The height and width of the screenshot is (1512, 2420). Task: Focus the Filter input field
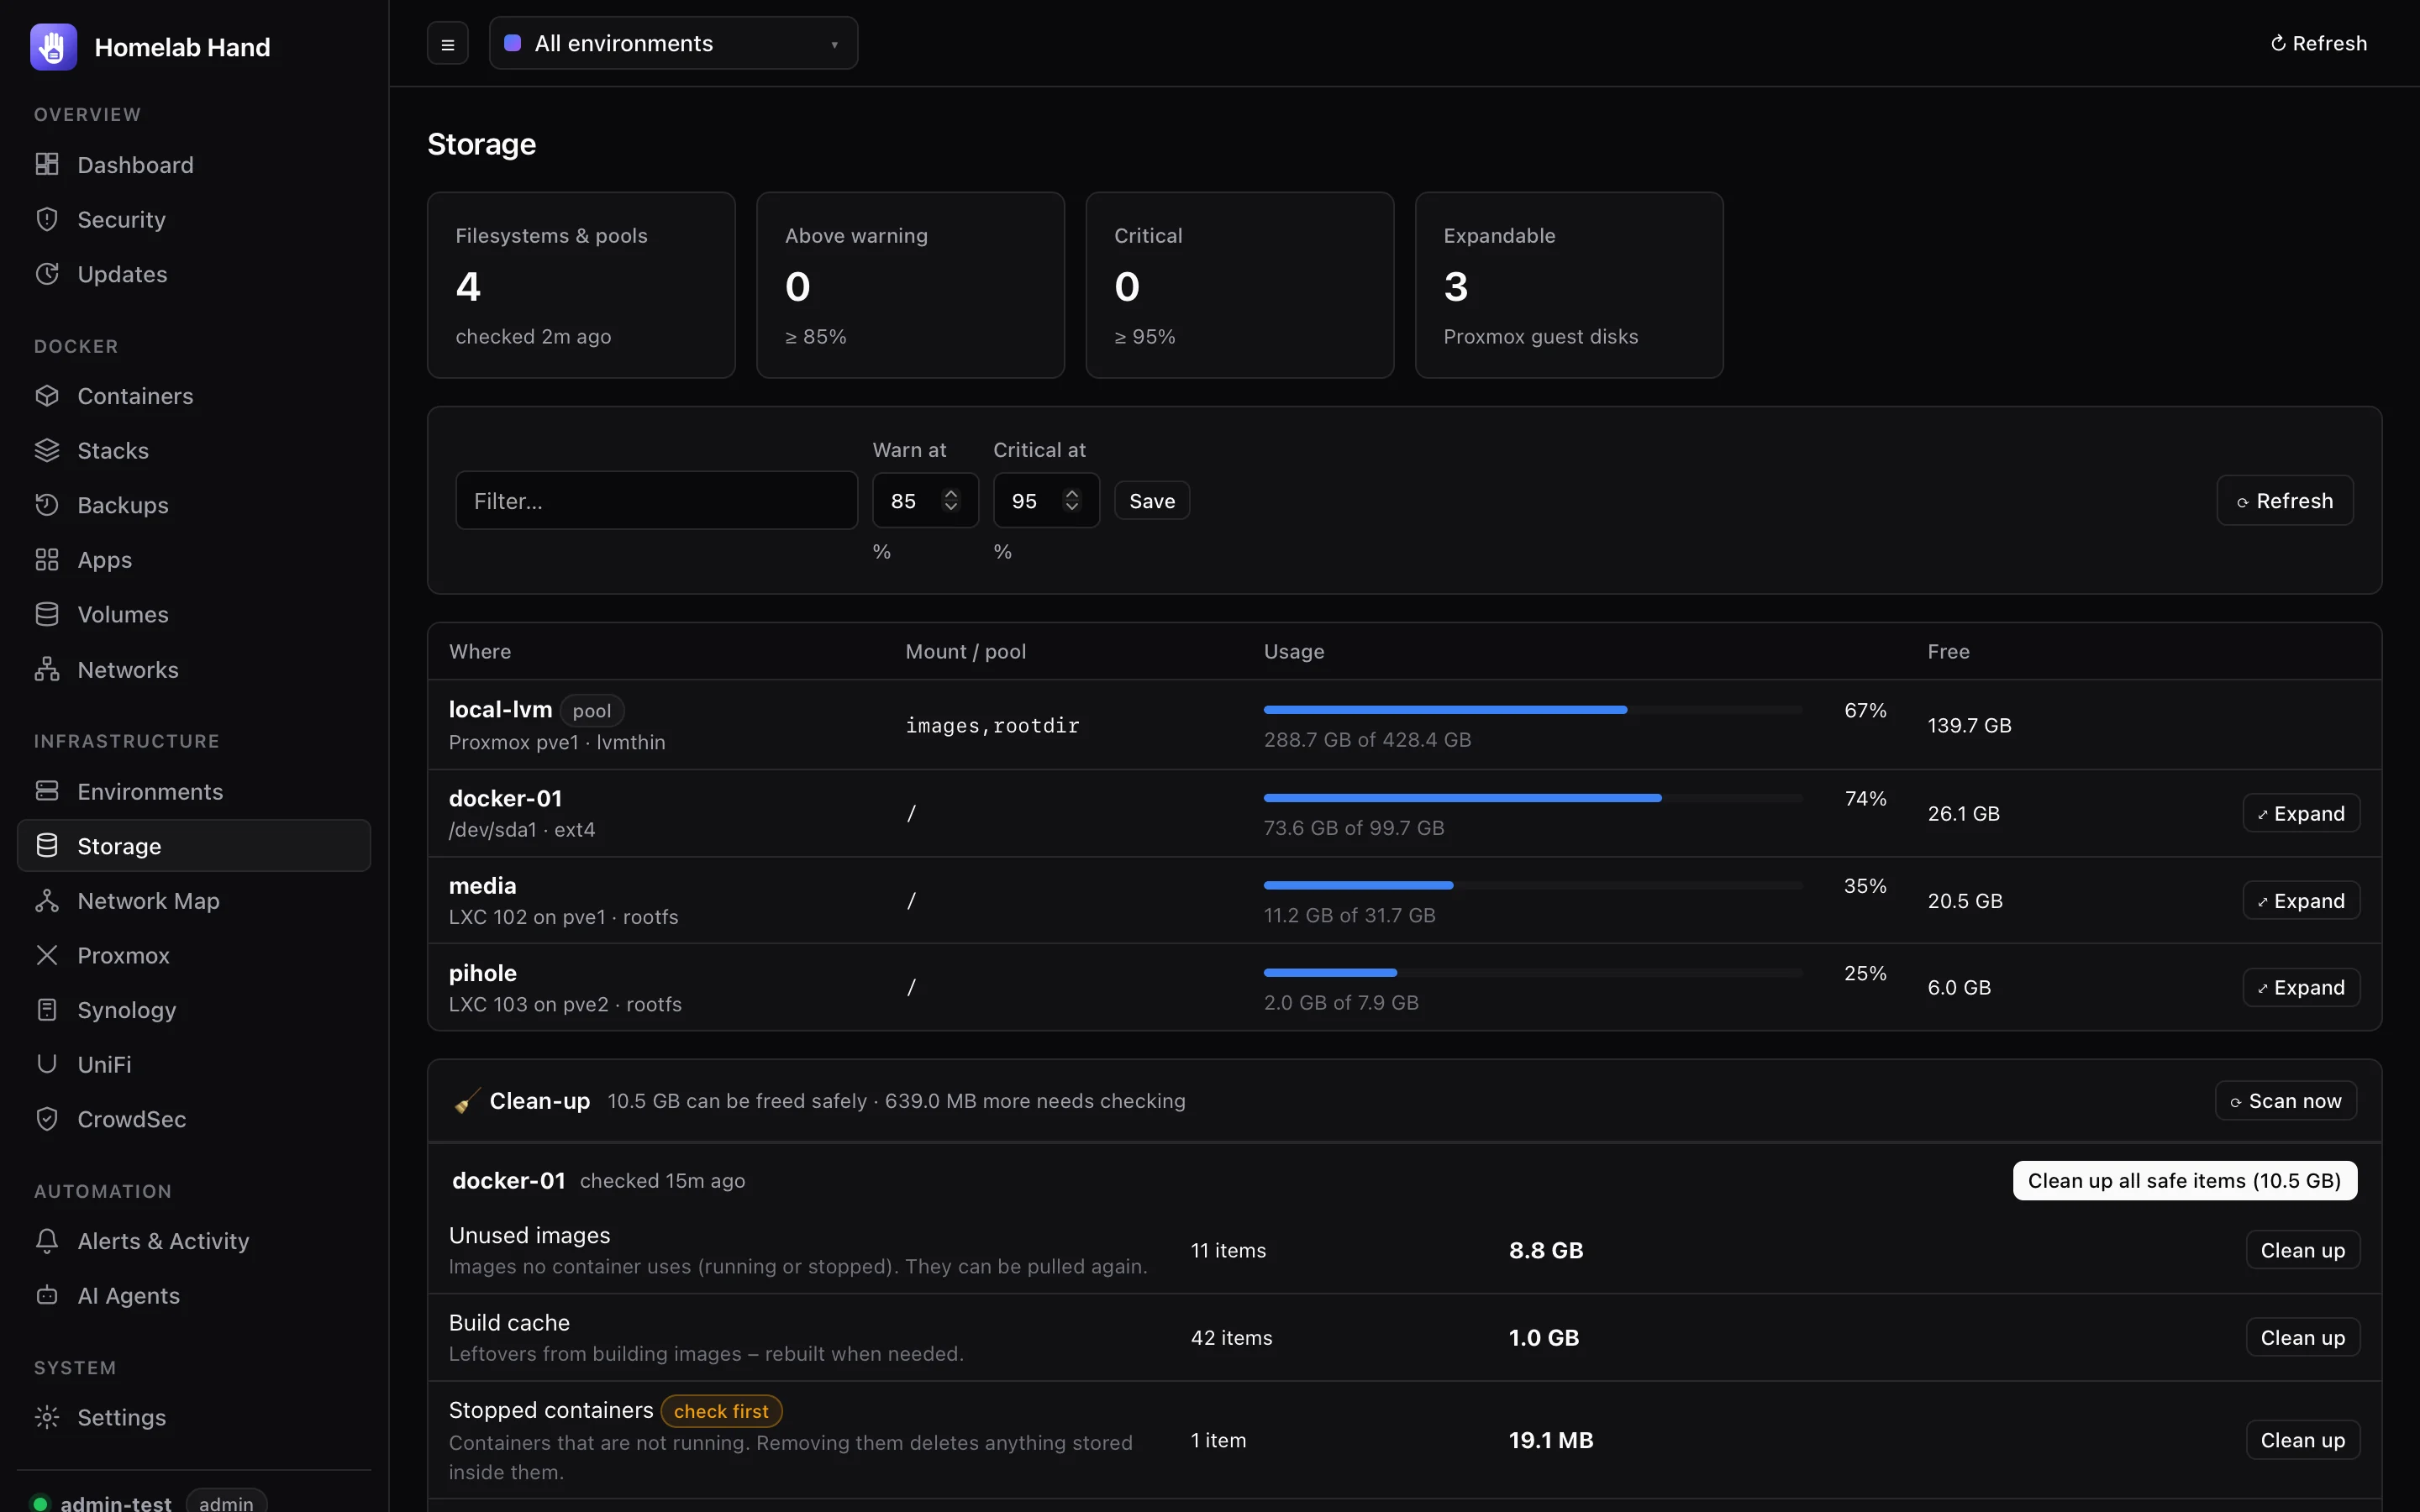656,500
